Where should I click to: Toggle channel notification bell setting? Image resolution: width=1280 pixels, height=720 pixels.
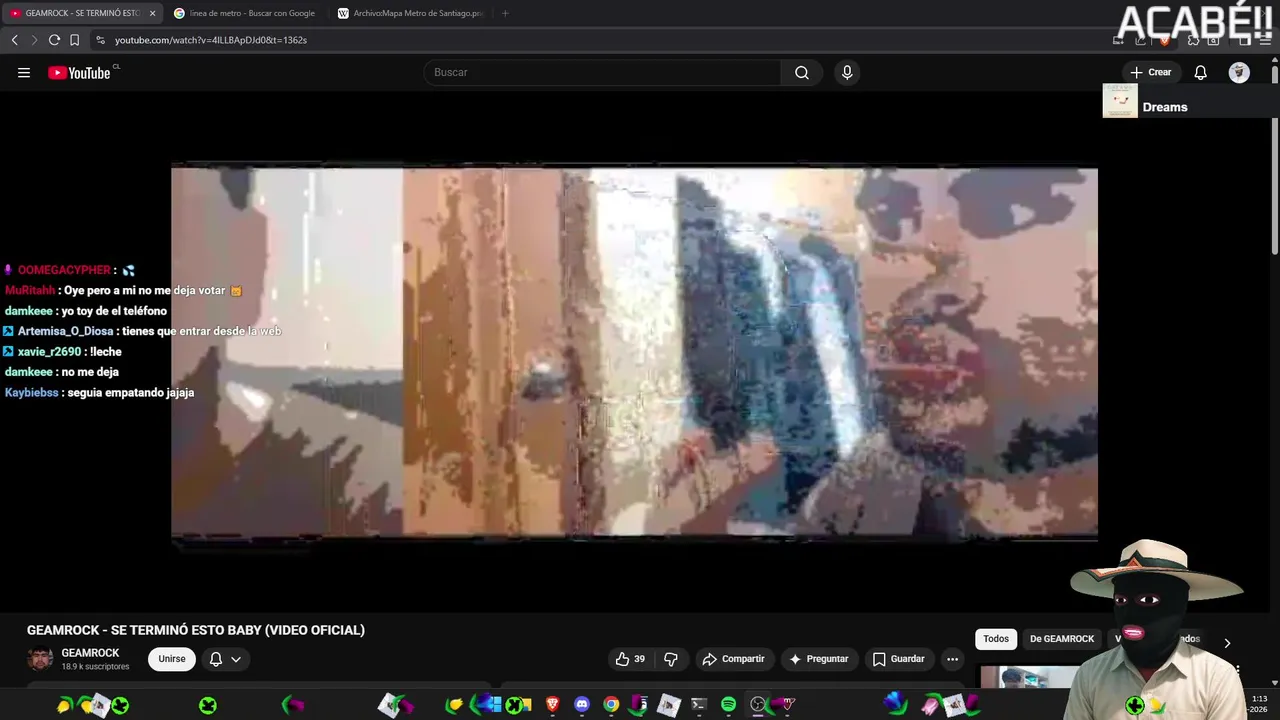[x=215, y=659]
